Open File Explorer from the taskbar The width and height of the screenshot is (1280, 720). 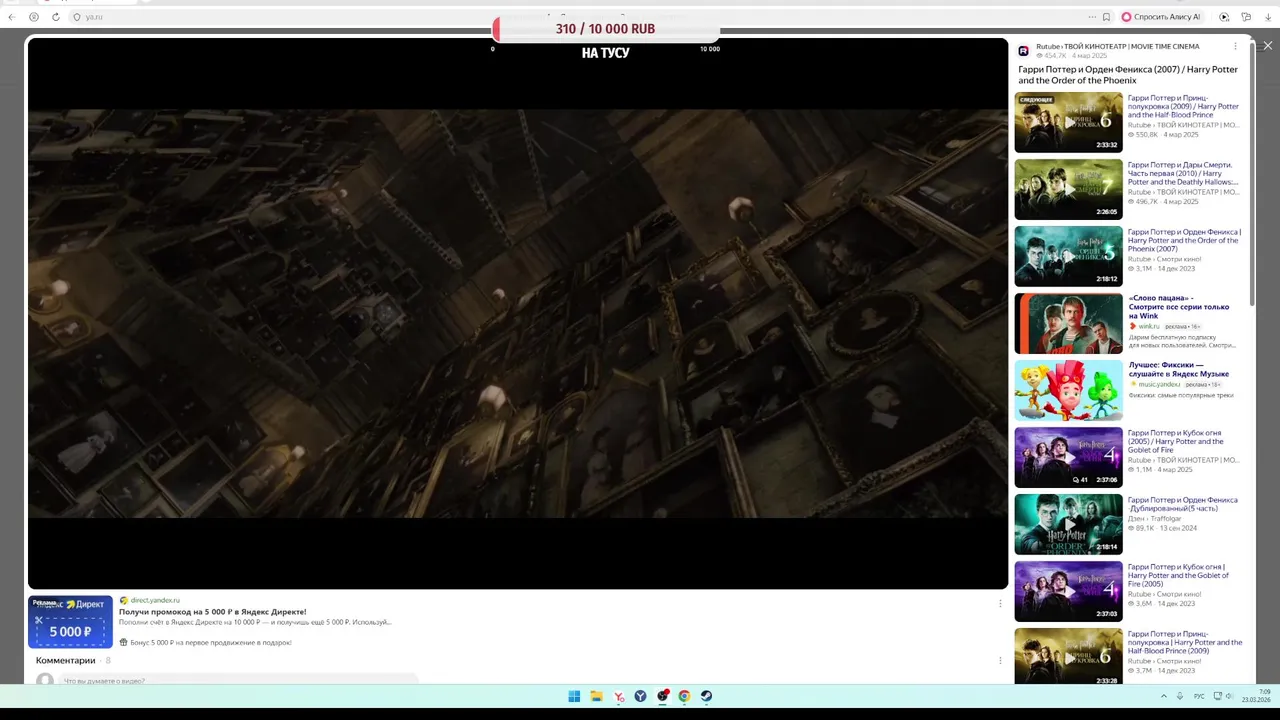tap(596, 696)
